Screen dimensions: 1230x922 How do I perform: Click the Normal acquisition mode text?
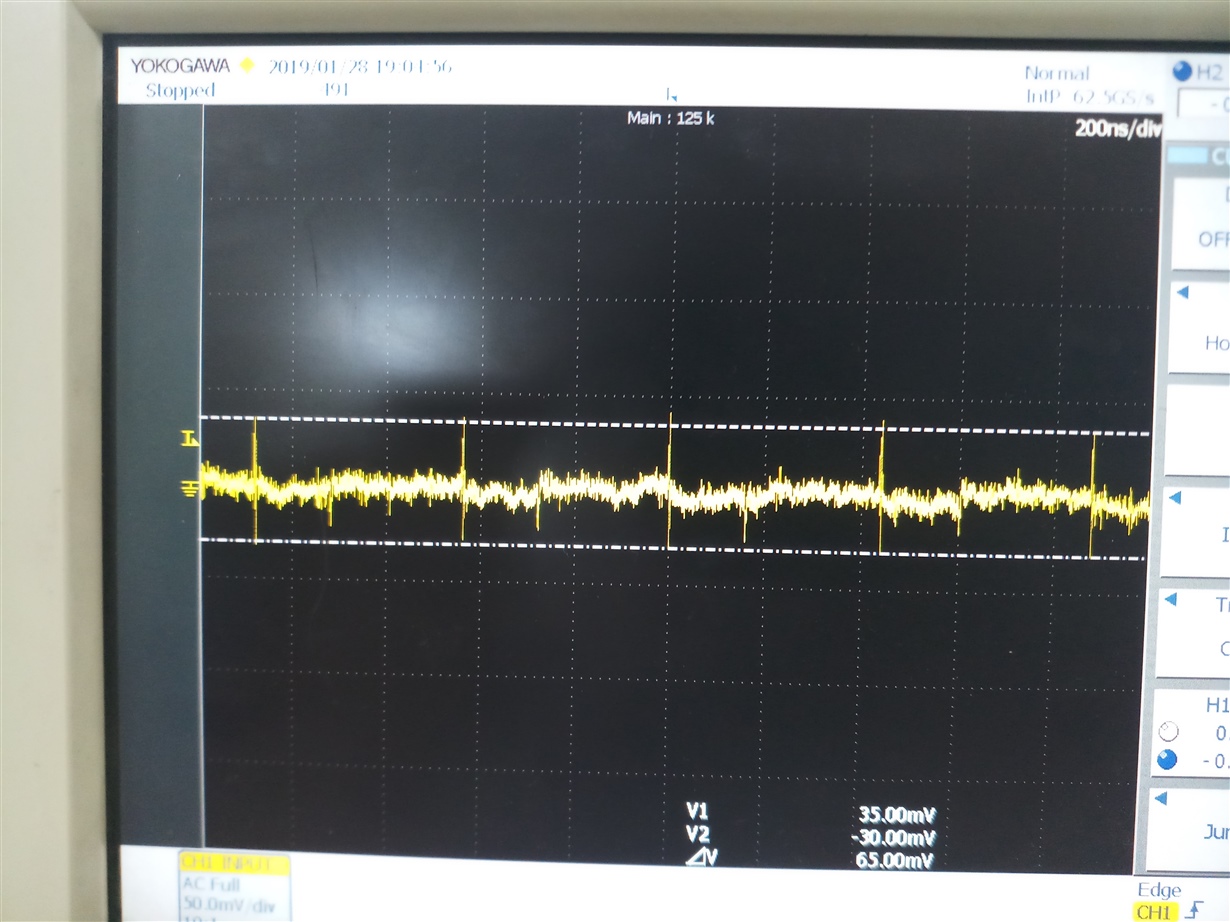[x=1057, y=74]
